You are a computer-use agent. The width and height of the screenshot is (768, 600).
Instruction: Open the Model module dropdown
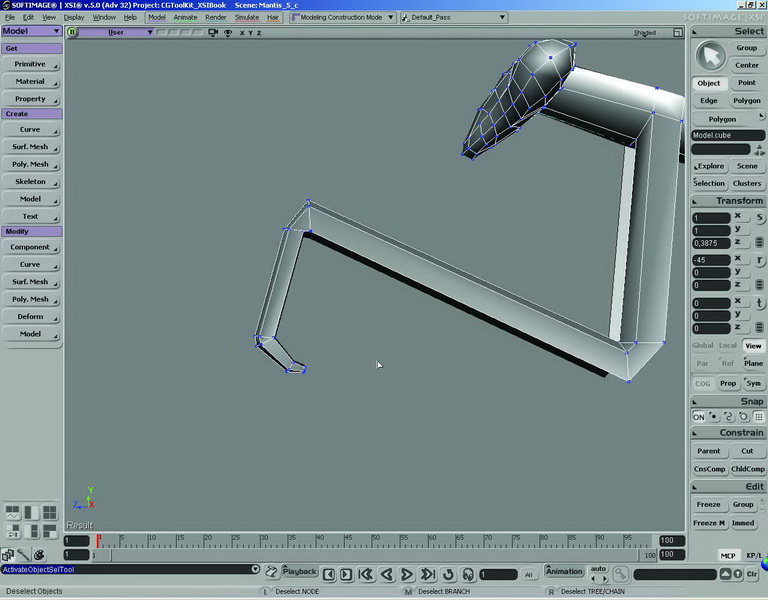31,31
